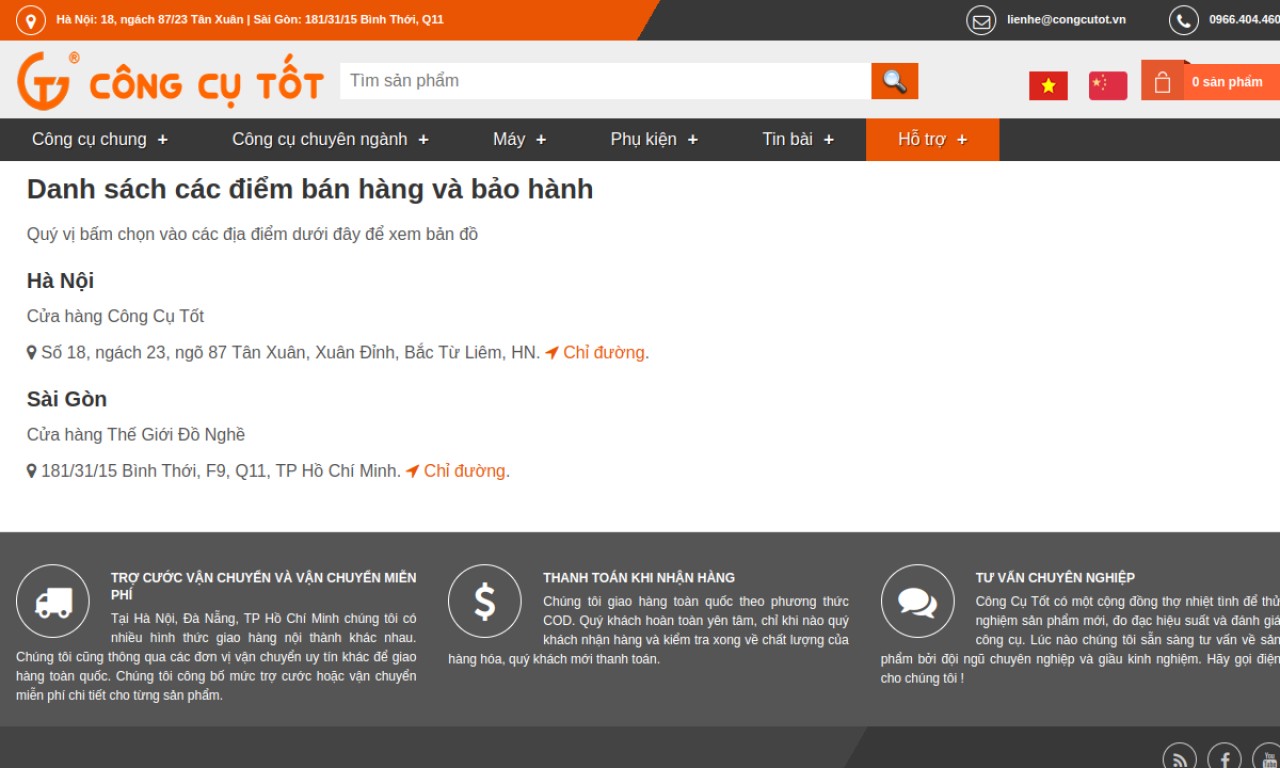Image resolution: width=1280 pixels, height=768 pixels.
Task: Click the email envelope icon
Action: (981, 20)
